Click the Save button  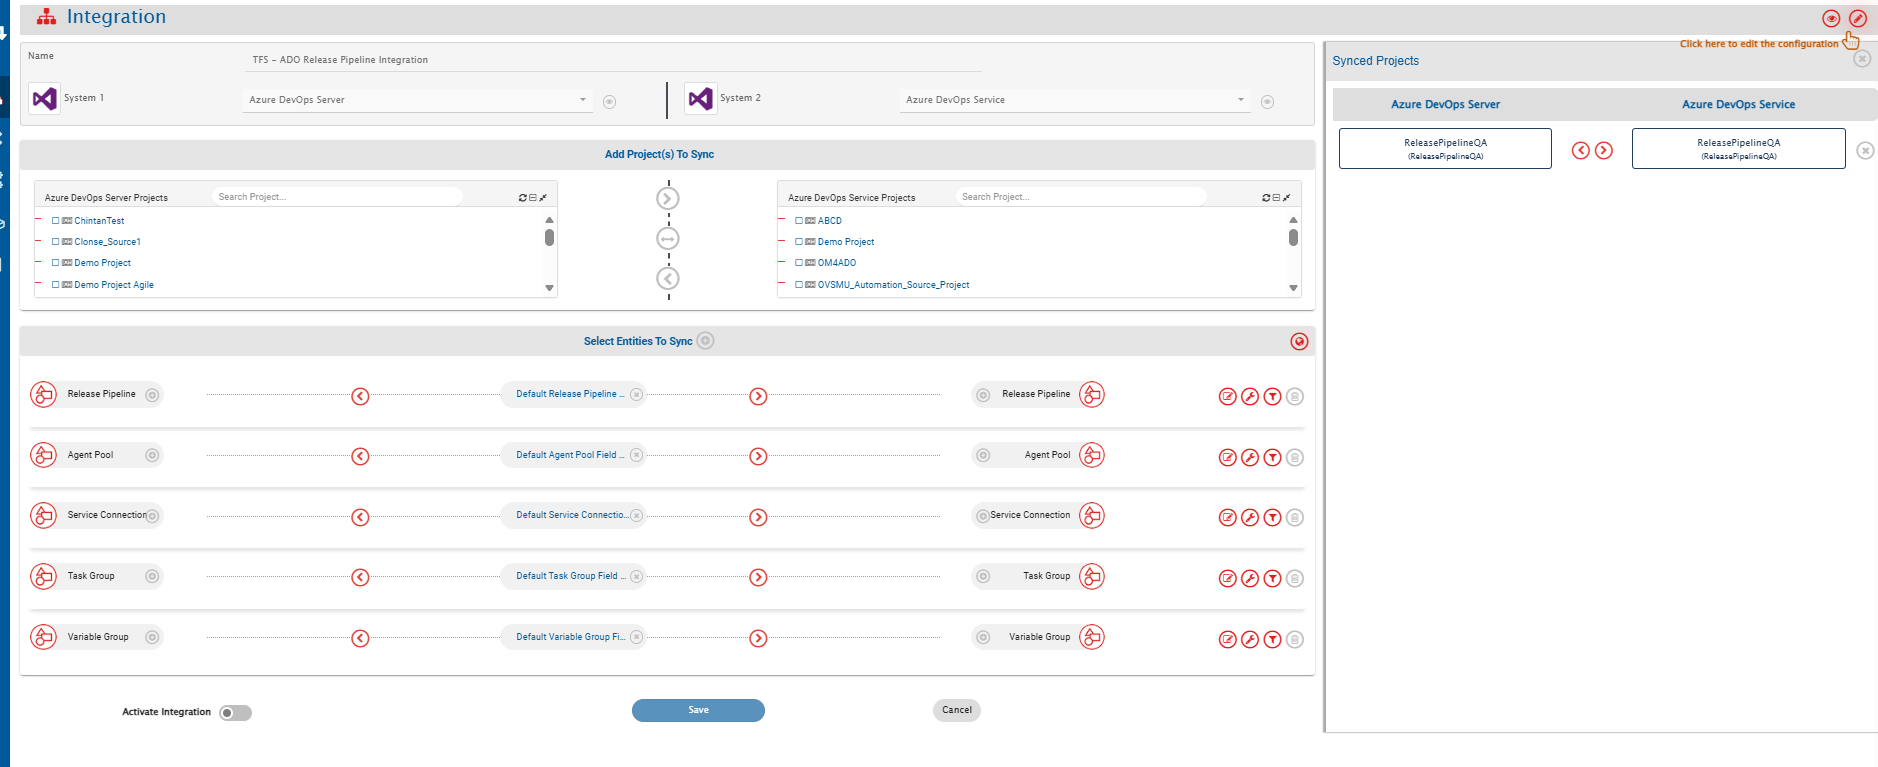(x=698, y=710)
